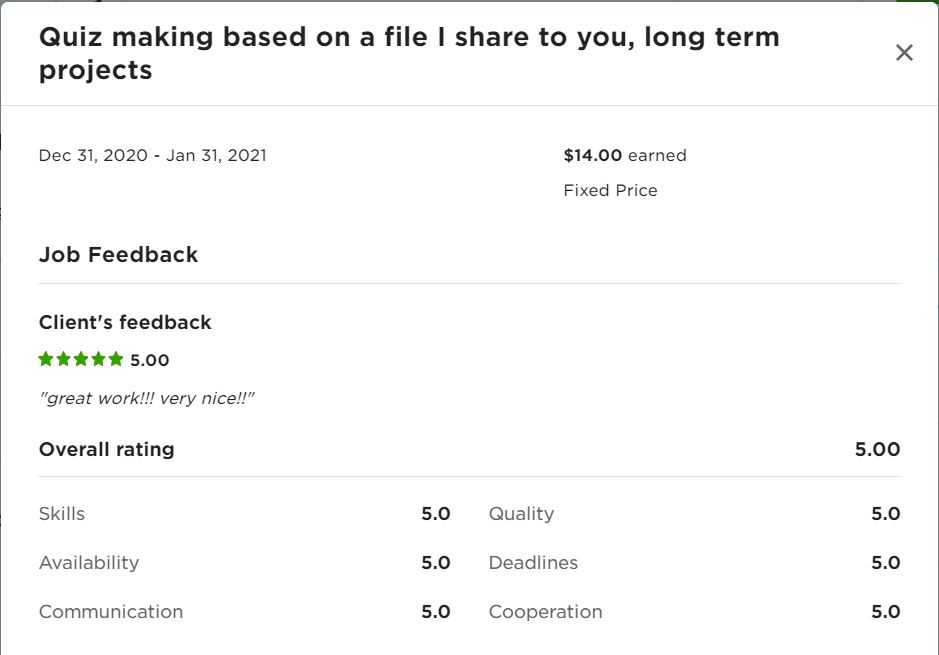
Task: Click the Cooperation rating label
Action: 545,612
